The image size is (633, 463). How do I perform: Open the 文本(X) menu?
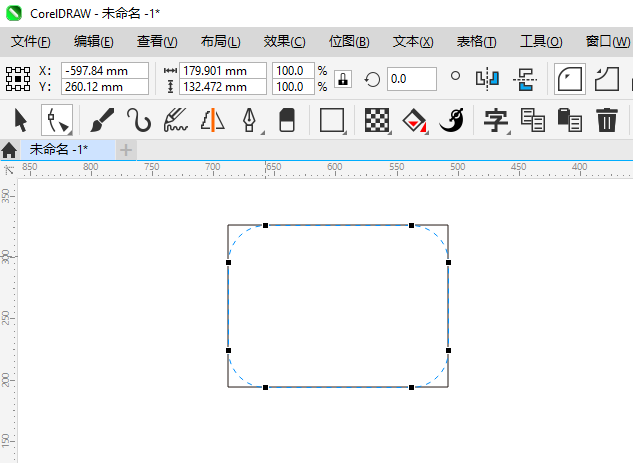[x=413, y=42]
